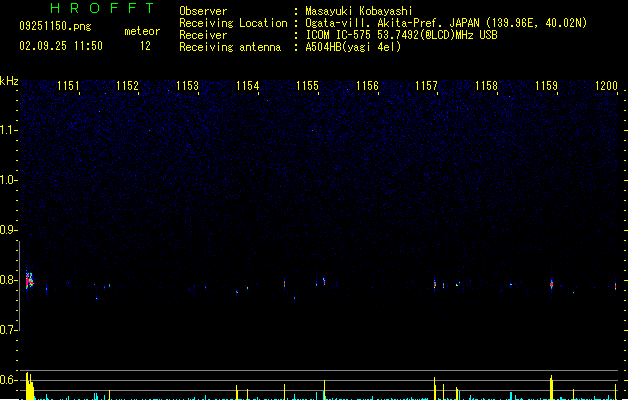Click the 1200 time marker
Screen dimensions: 629x400
click(606, 85)
